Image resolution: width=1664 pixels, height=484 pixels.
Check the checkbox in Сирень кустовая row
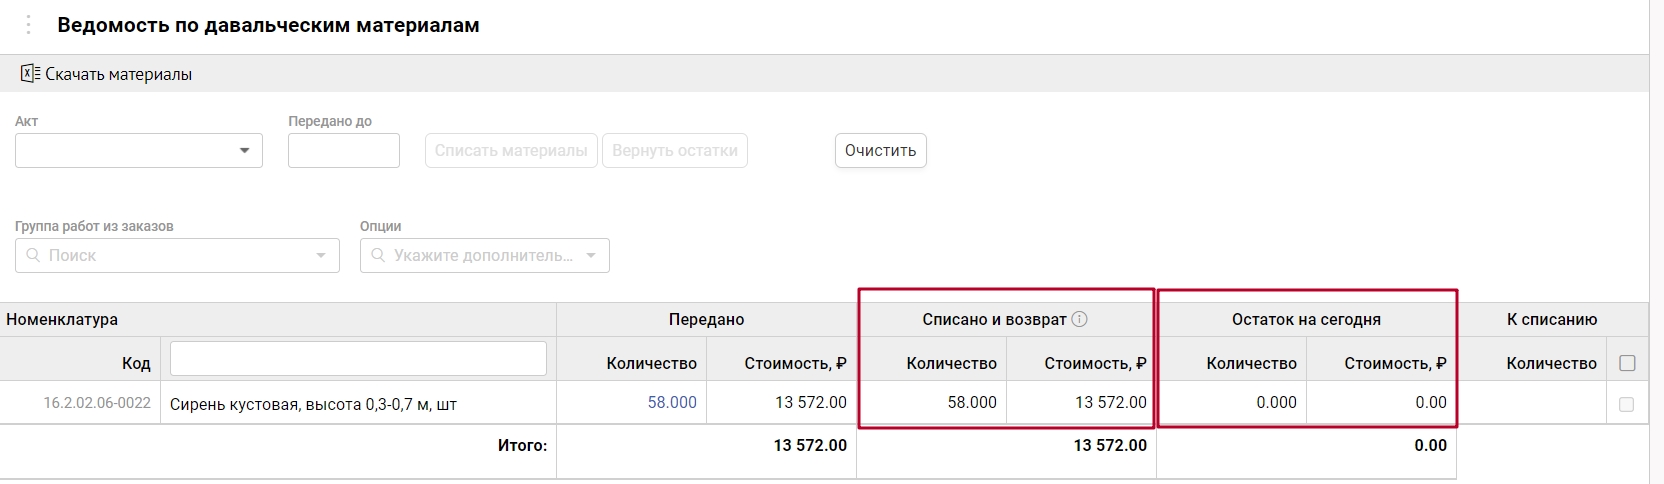pyautogui.click(x=1626, y=404)
